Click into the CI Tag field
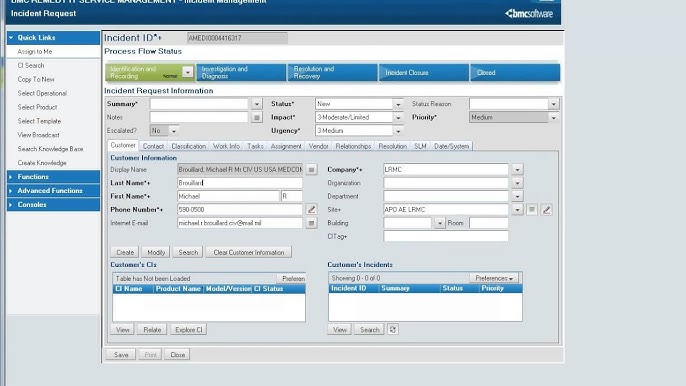 click(x=446, y=236)
